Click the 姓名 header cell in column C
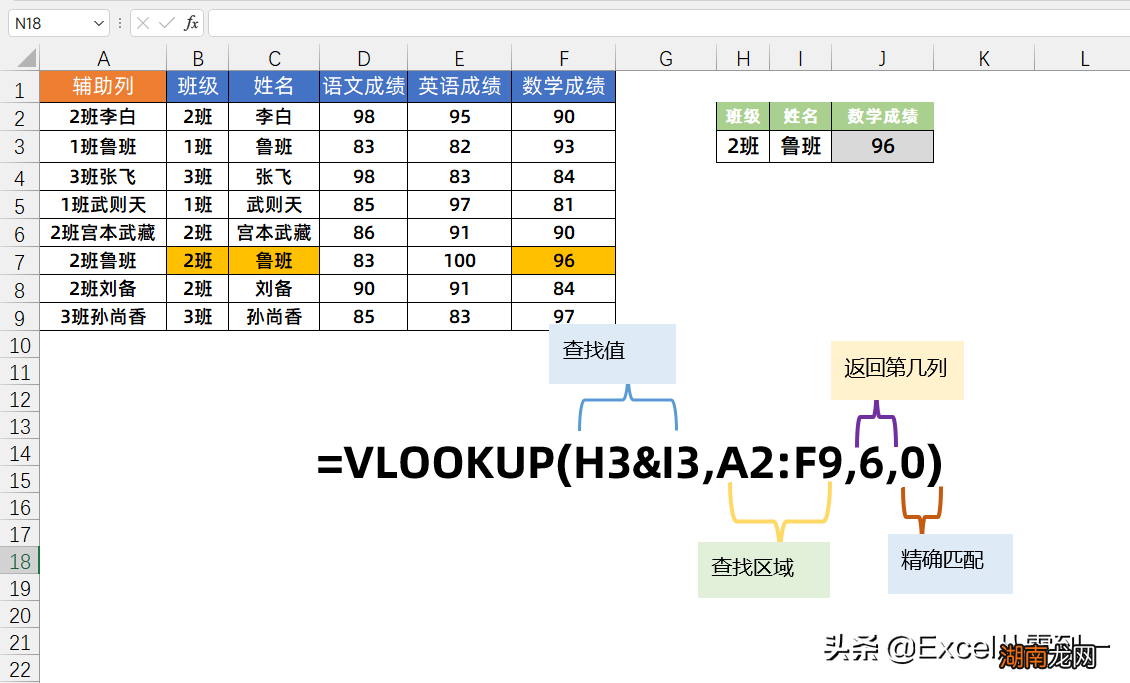 [x=273, y=87]
